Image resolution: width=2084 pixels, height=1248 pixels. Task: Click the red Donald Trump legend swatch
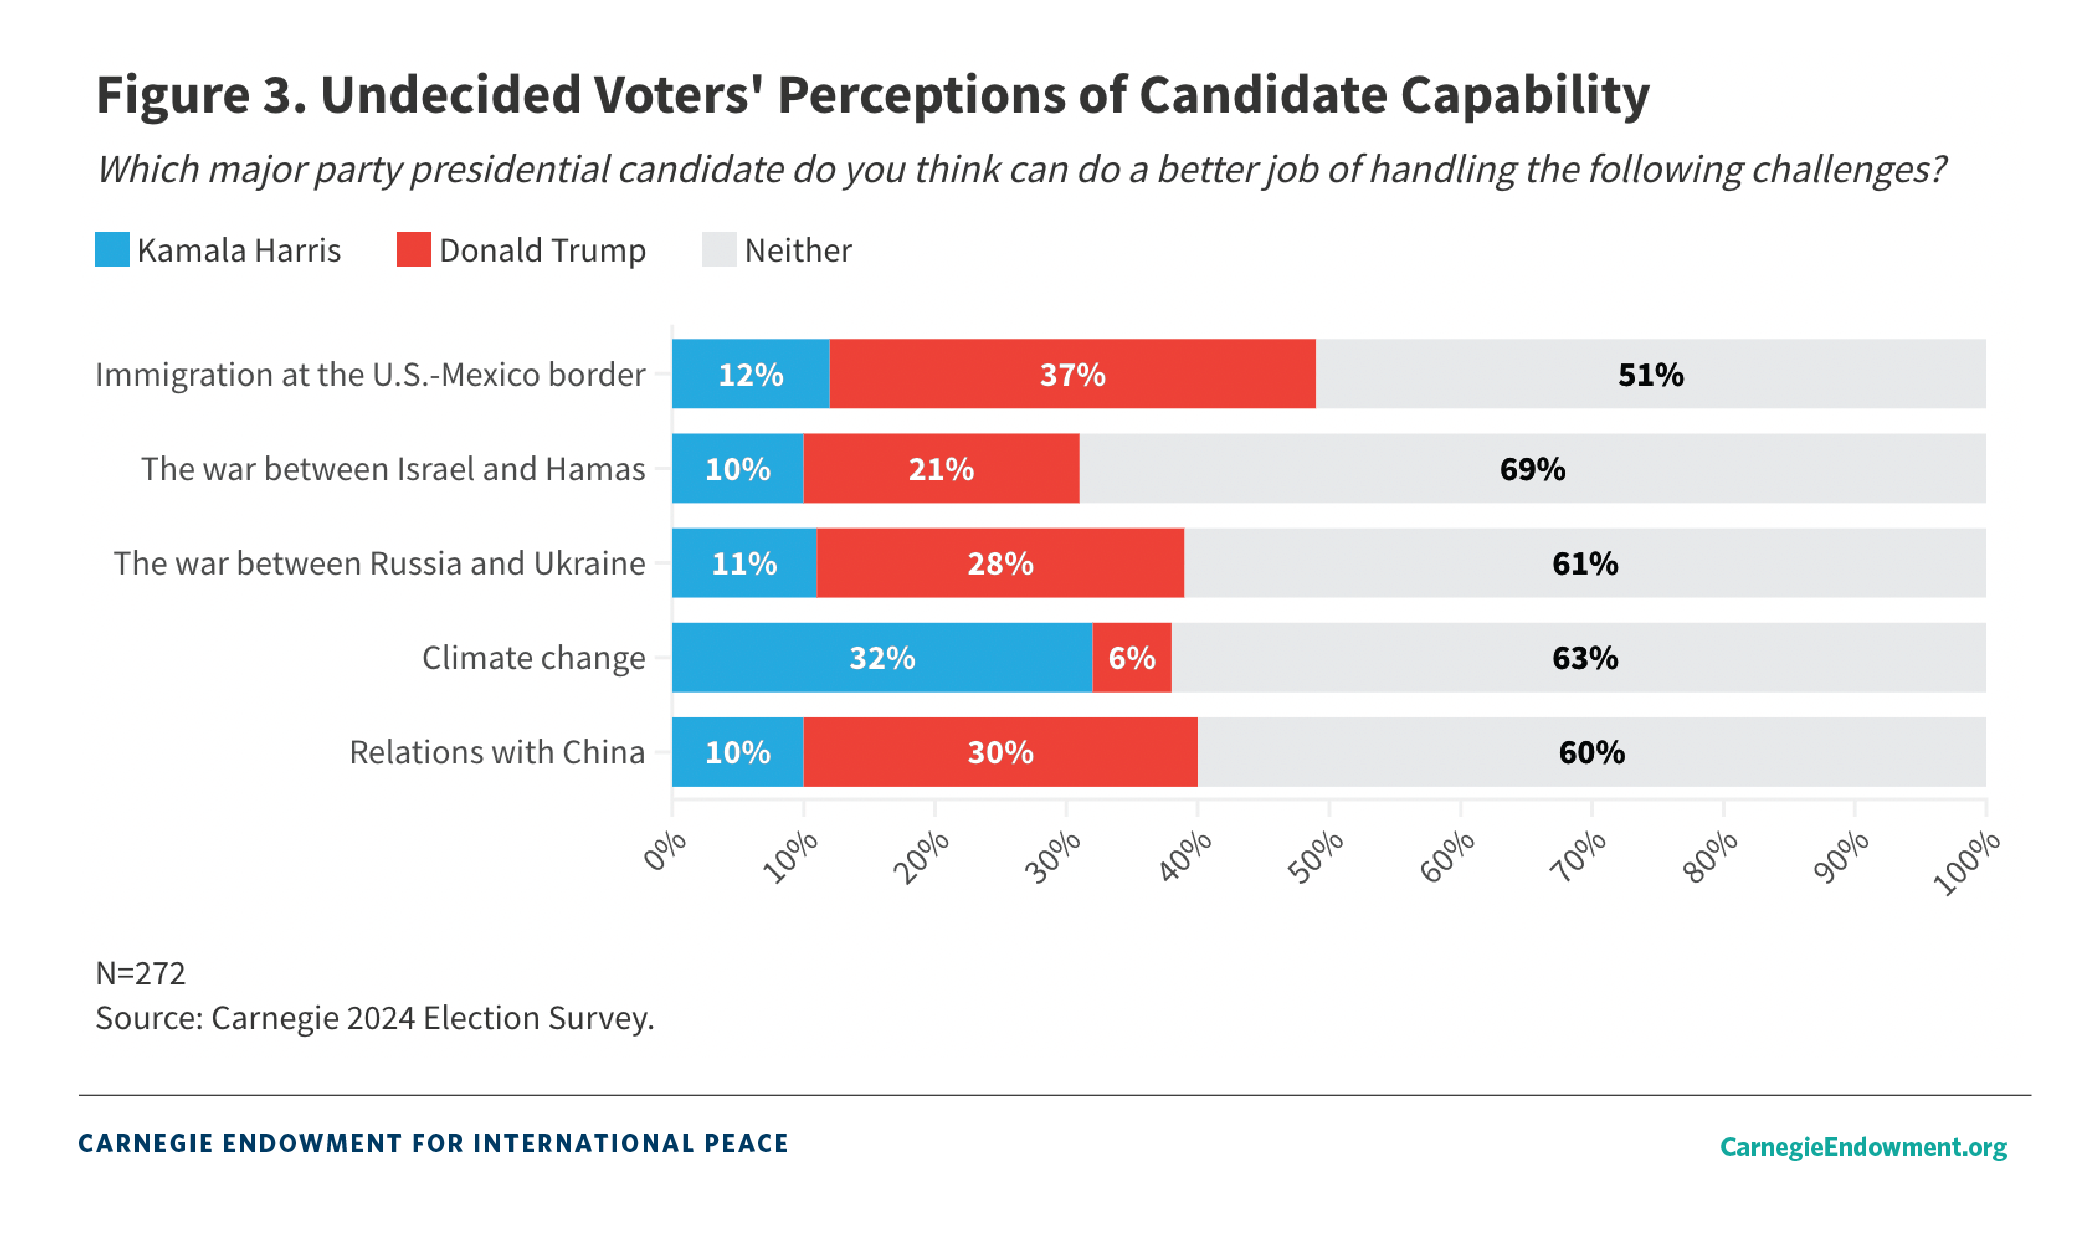[413, 250]
